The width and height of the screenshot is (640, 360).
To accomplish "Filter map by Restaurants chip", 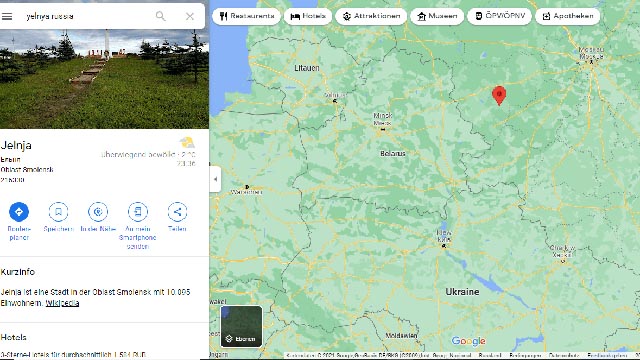I will tap(247, 16).
